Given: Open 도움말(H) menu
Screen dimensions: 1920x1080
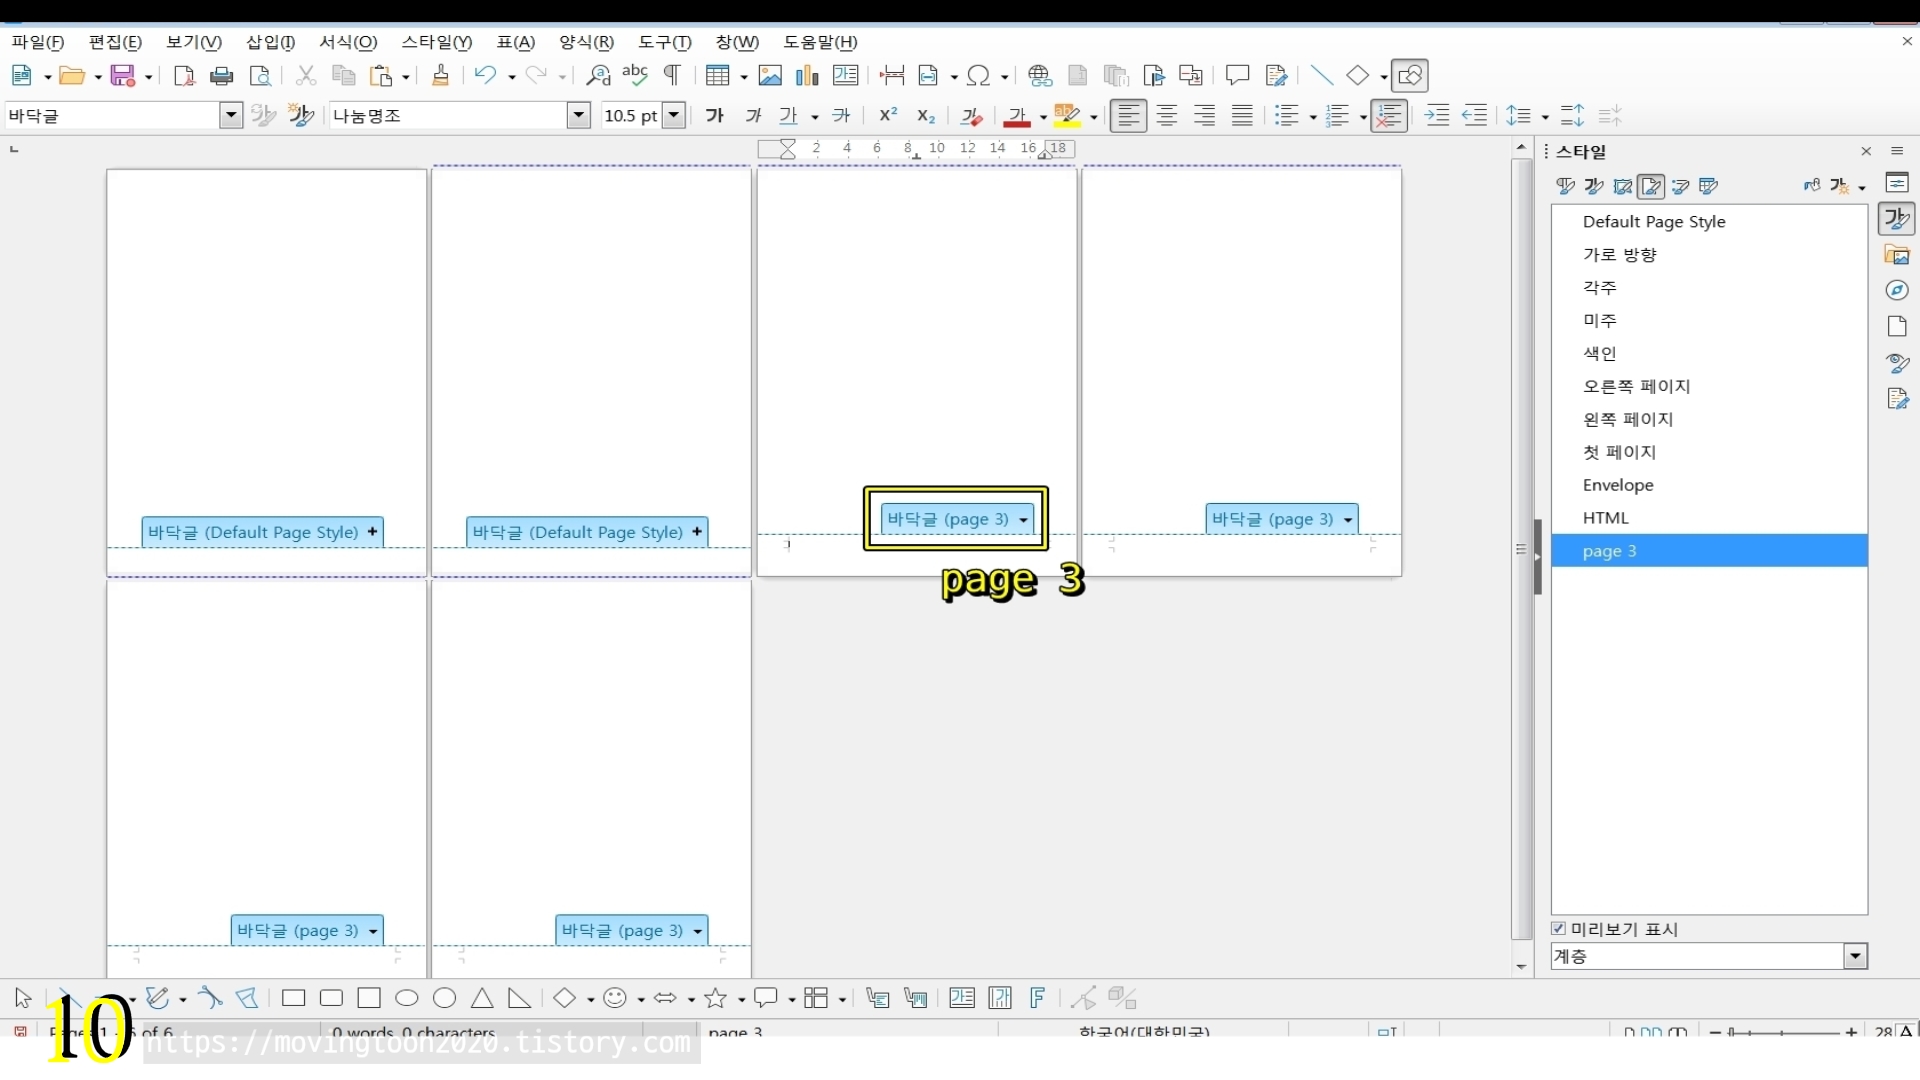Looking at the screenshot, I should tap(820, 42).
